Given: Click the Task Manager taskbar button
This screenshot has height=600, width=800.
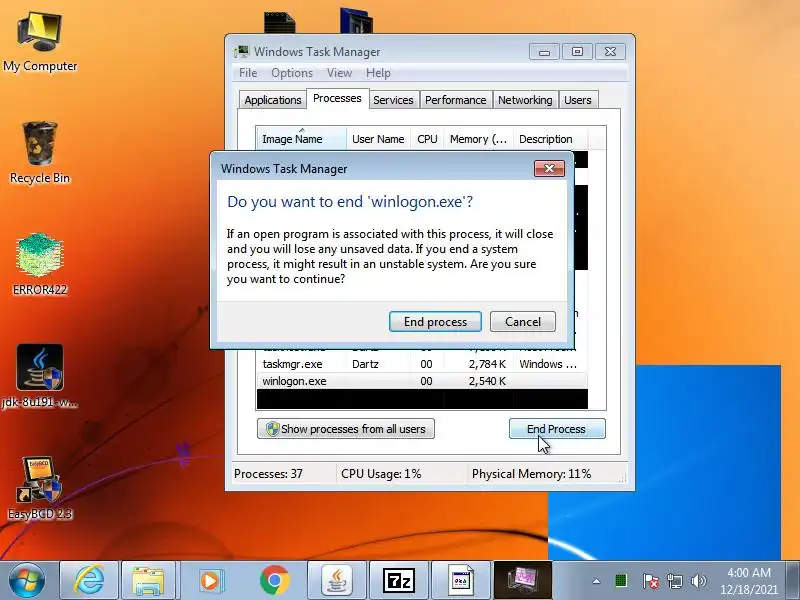Looking at the screenshot, I should [523, 580].
